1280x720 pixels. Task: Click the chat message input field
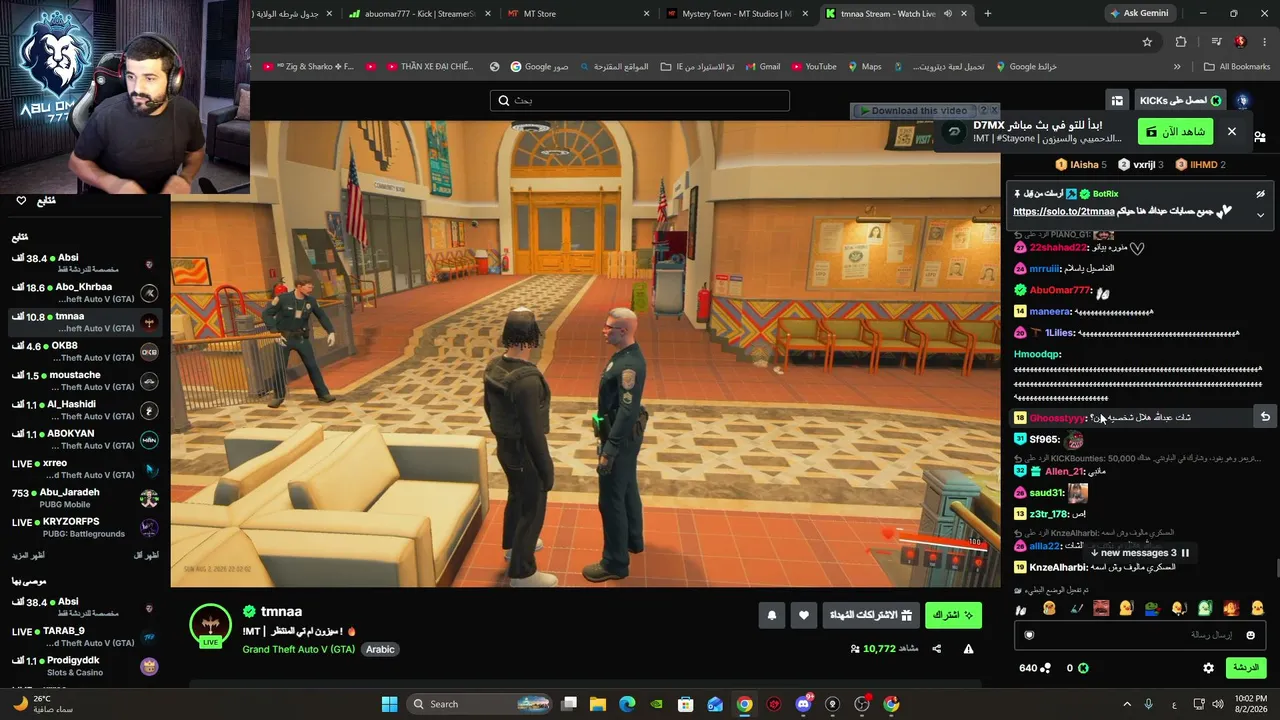(x=1141, y=635)
